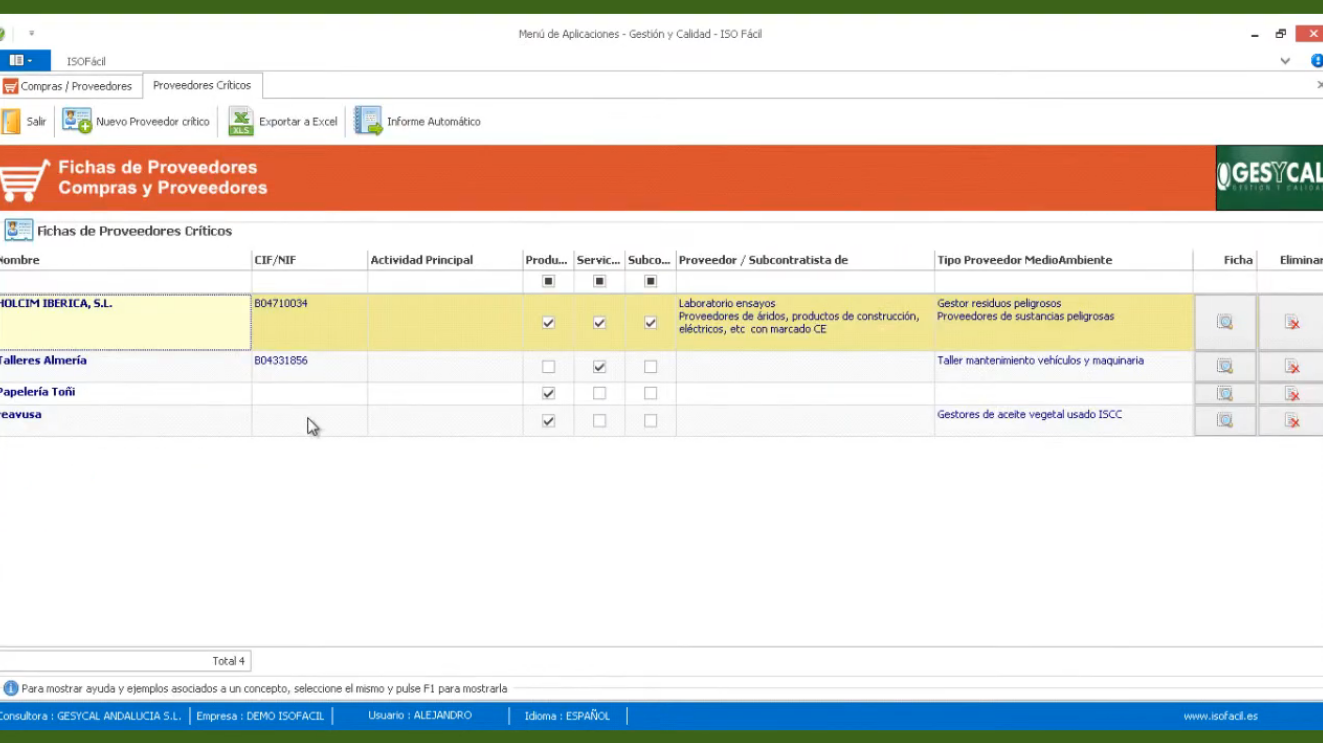This screenshot has width=1323, height=743.
Task: Click the Salir exit toolbar button
Action: [24, 122]
